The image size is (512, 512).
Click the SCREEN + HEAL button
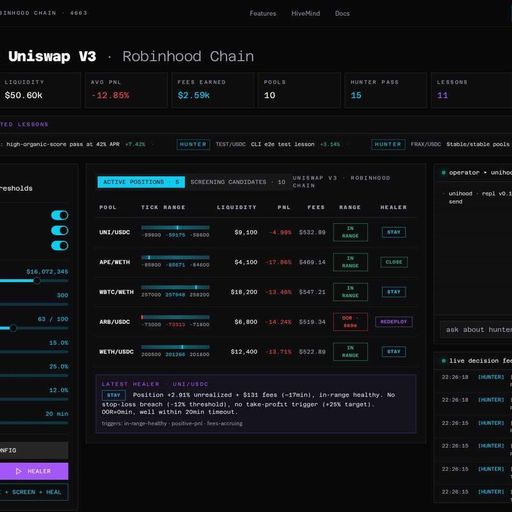coord(33,492)
